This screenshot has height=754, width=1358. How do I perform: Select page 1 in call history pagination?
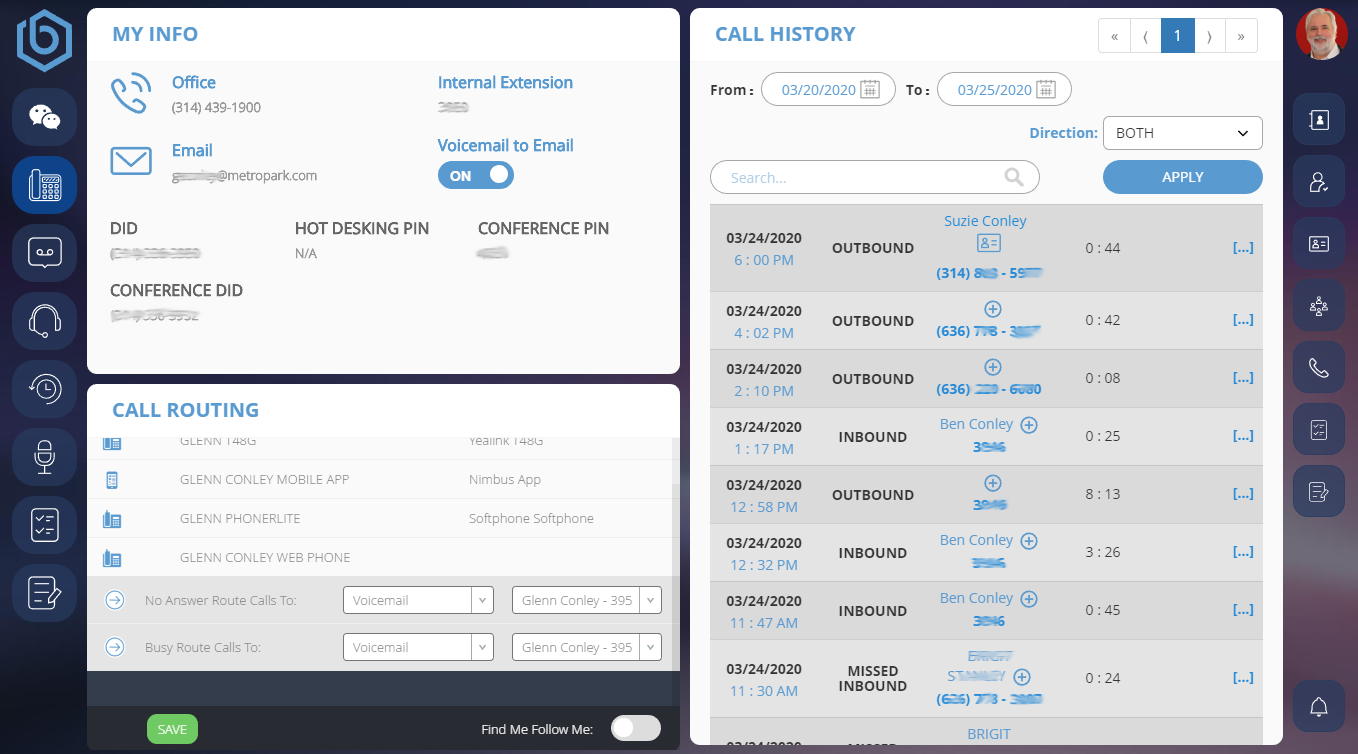coord(1177,36)
